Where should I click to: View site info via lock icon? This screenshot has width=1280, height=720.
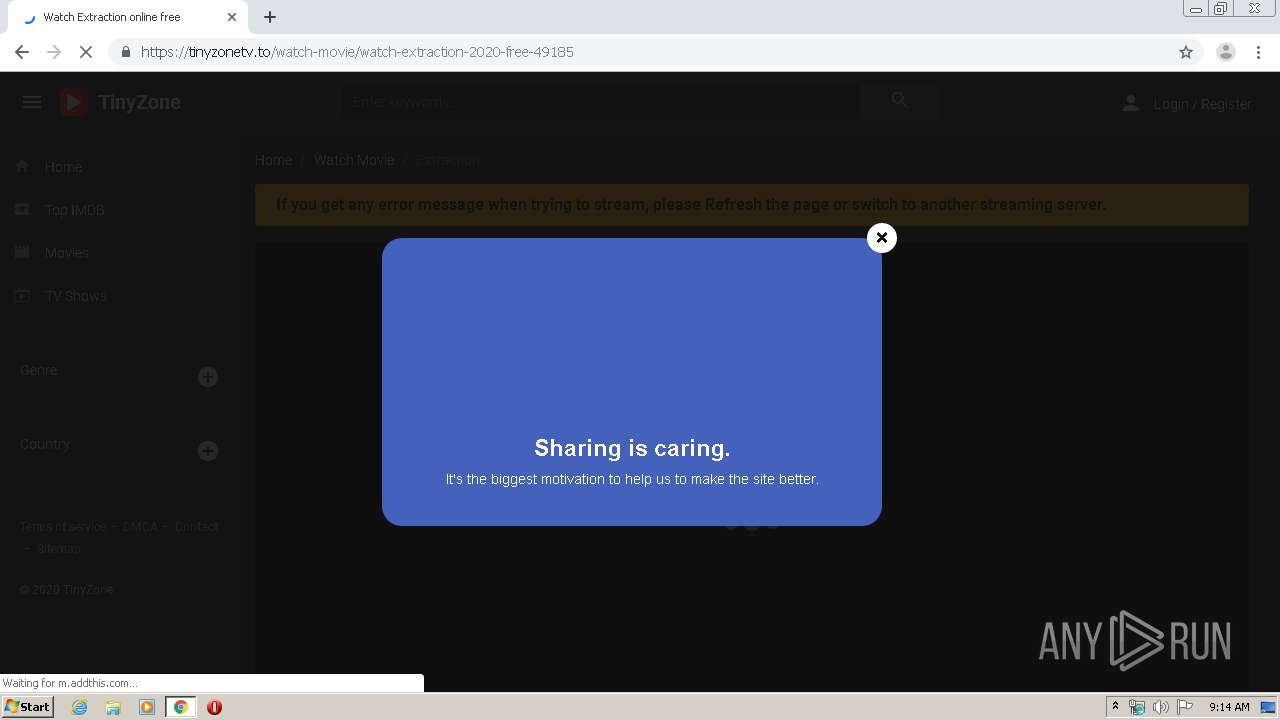pyautogui.click(x=125, y=52)
